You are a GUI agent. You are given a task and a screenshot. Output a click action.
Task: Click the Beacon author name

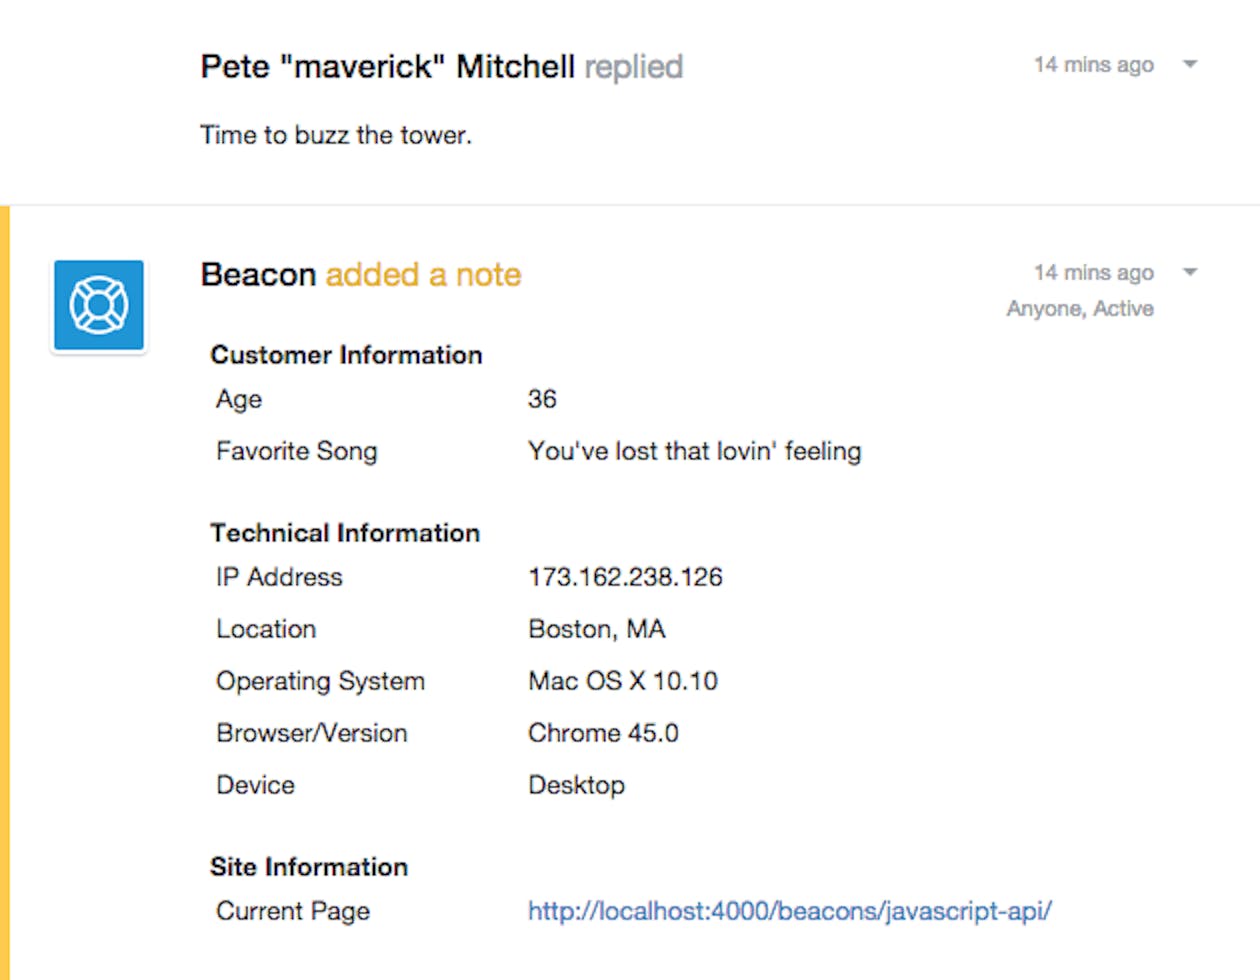(258, 274)
